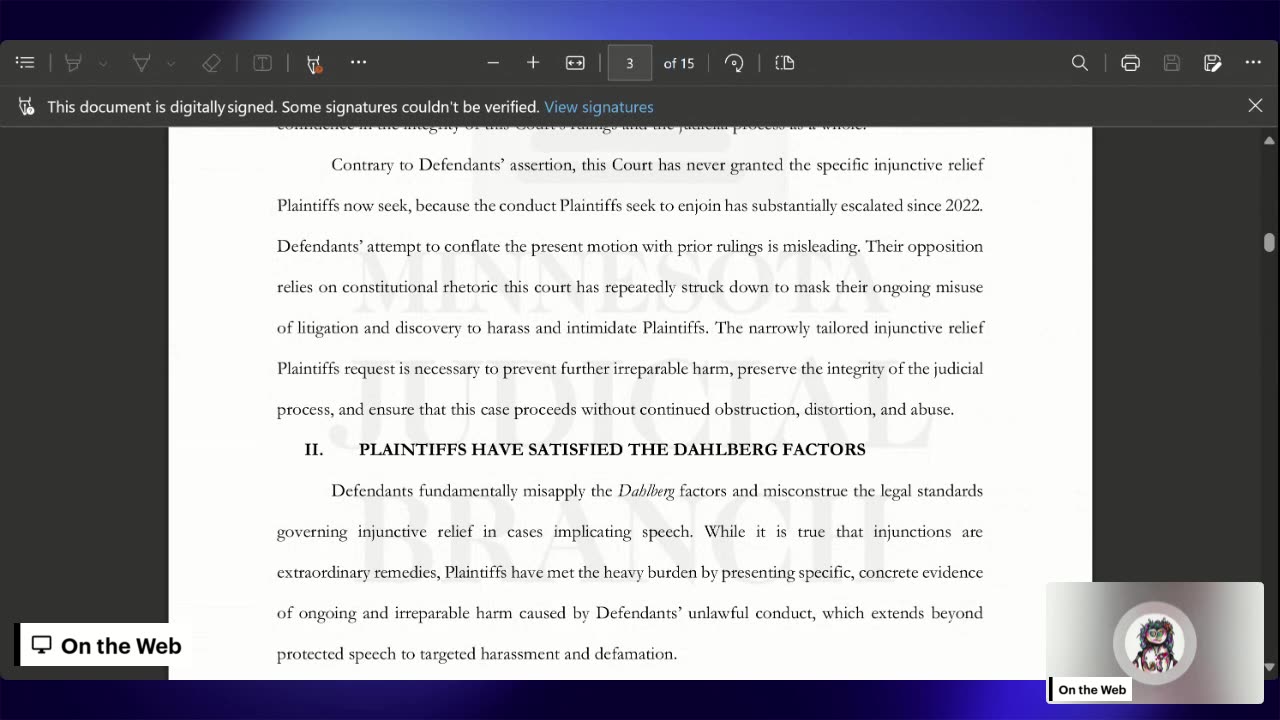Print the PDF document
The height and width of the screenshot is (720, 1280).
click(1130, 63)
